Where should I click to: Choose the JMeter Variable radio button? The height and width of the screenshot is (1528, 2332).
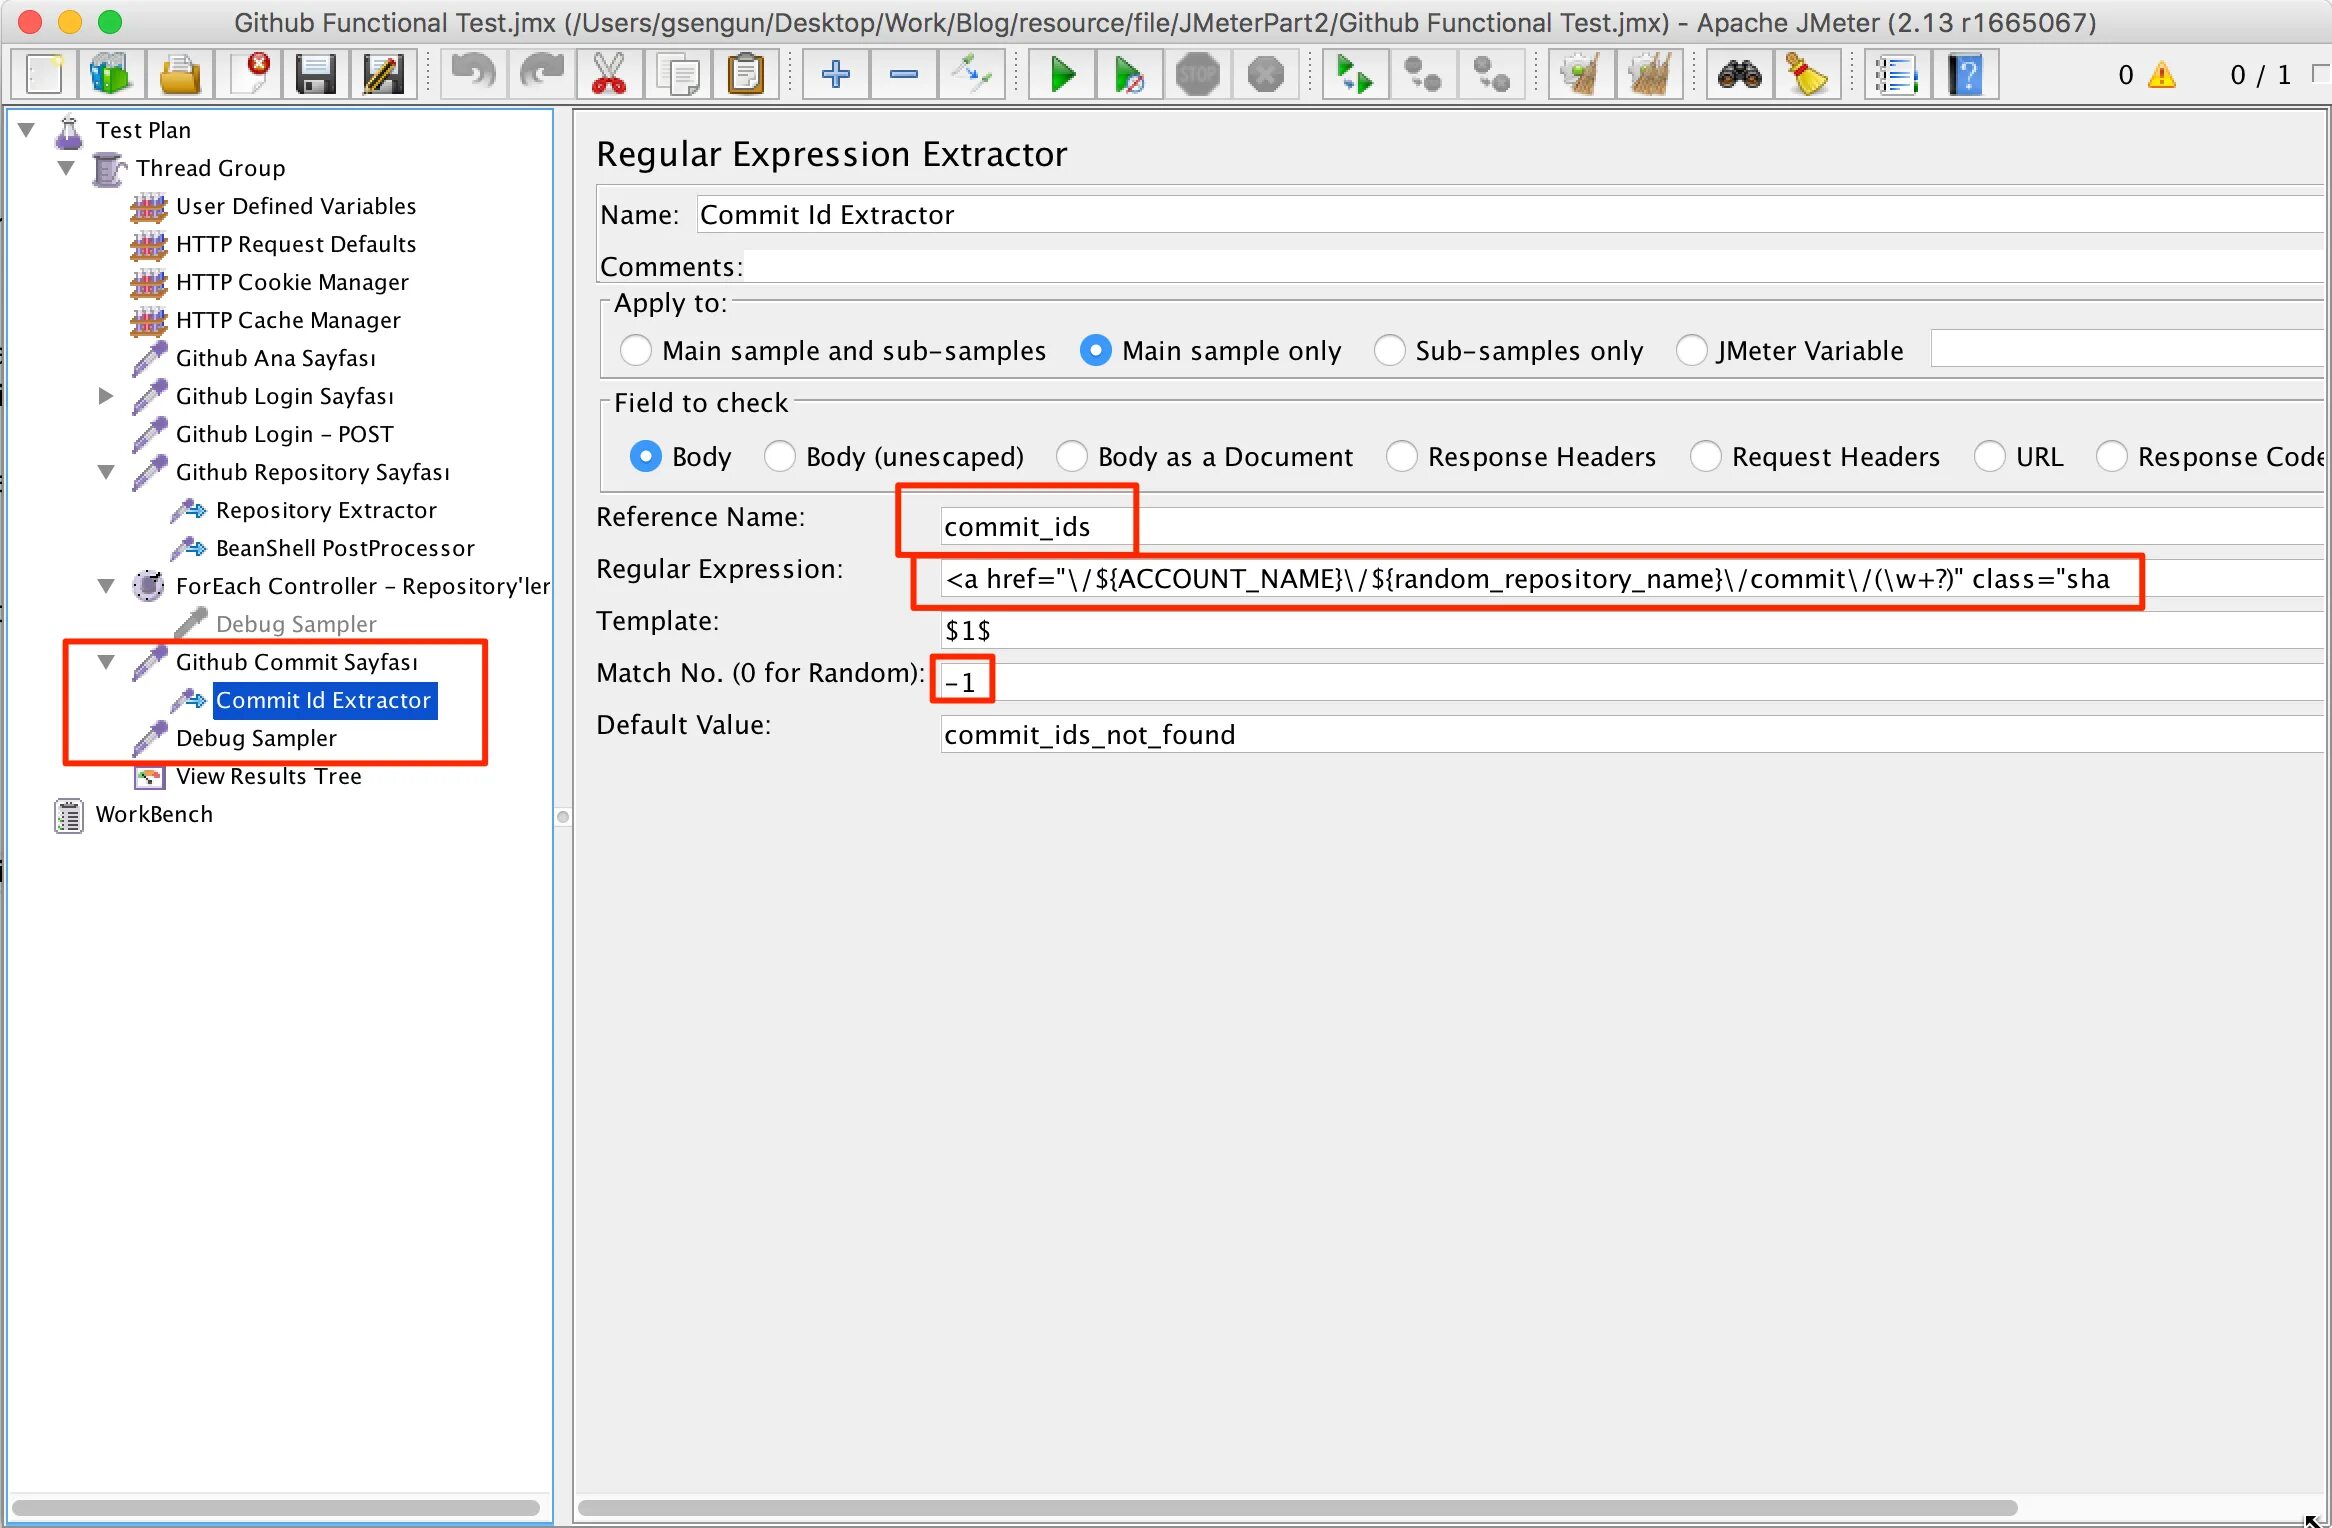pos(1691,351)
